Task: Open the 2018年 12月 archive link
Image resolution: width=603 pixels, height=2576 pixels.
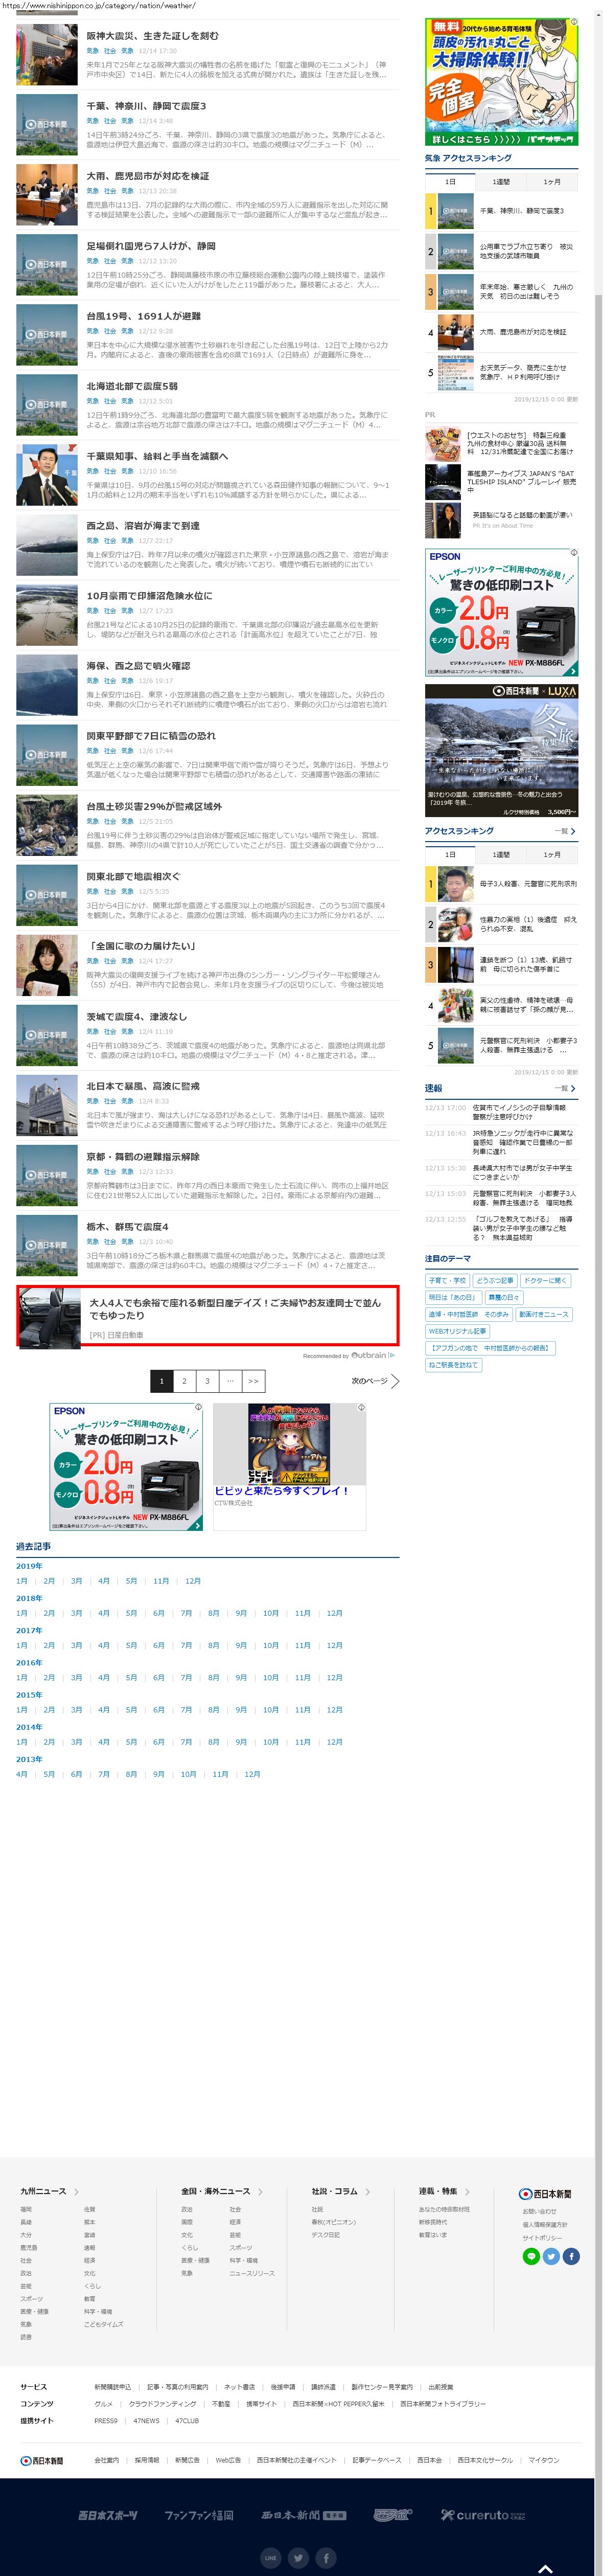Action: coord(334,1613)
